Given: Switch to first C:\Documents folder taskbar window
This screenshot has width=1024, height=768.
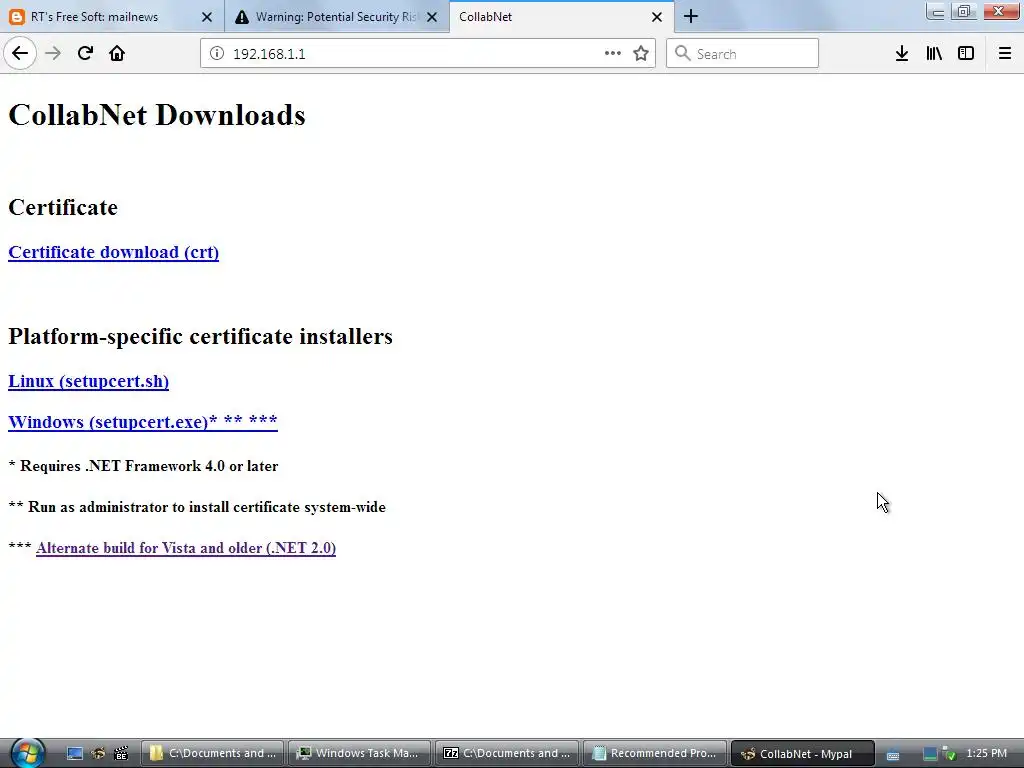Looking at the screenshot, I should (x=213, y=753).
